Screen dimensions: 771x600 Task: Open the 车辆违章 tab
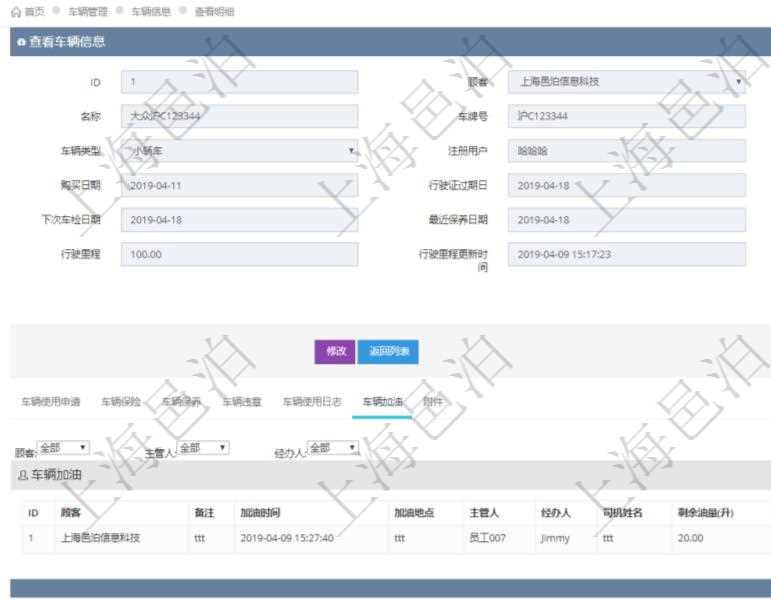pos(241,402)
